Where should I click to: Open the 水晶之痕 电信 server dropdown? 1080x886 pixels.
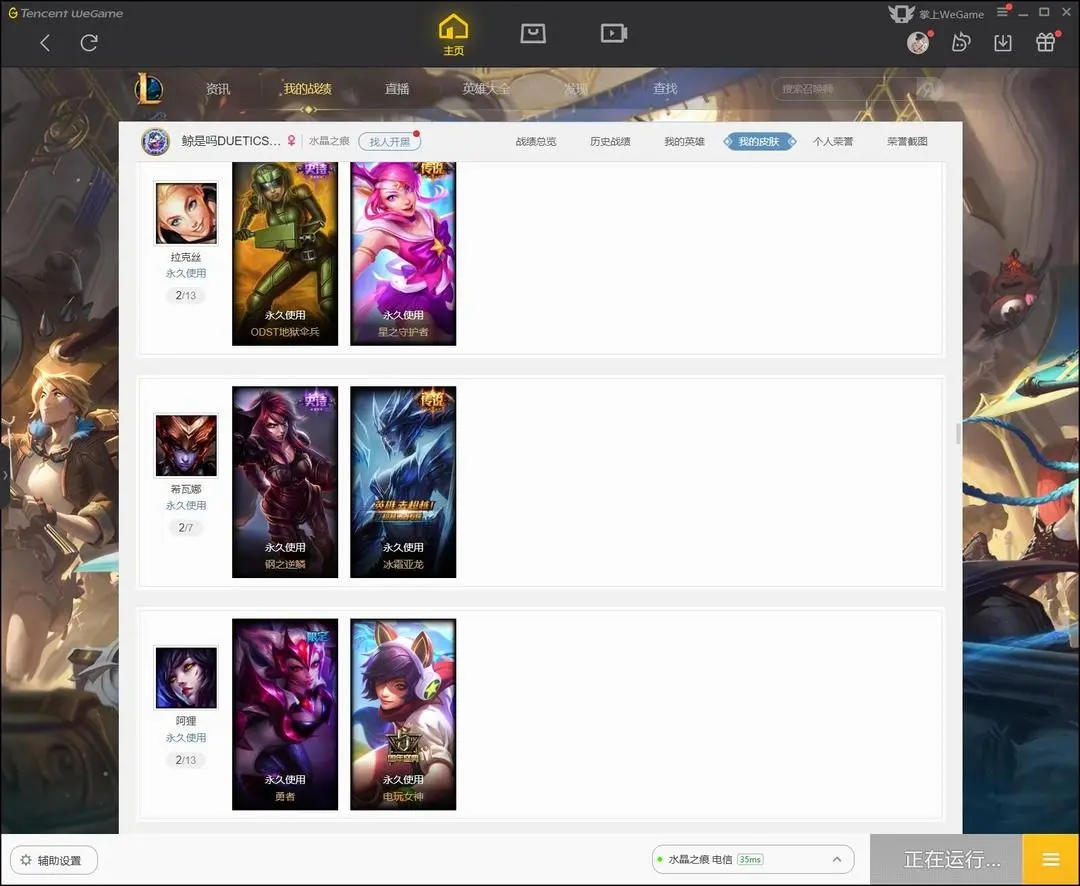pyautogui.click(x=753, y=860)
